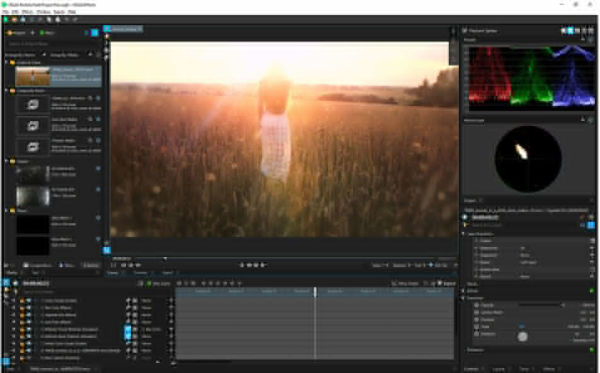Viewport: 600px width, 373px height.
Task: Click the media panel search field
Action: coord(53,44)
